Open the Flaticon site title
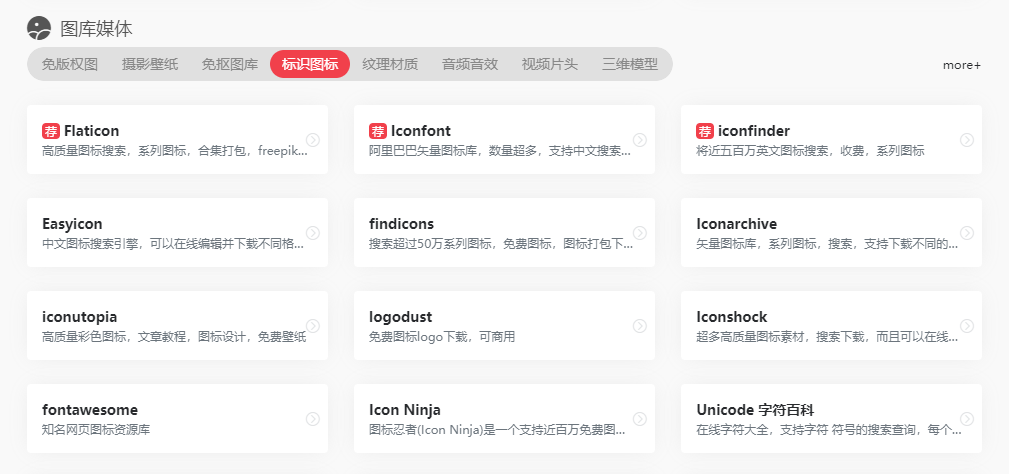This screenshot has width=1009, height=474. click(91, 131)
